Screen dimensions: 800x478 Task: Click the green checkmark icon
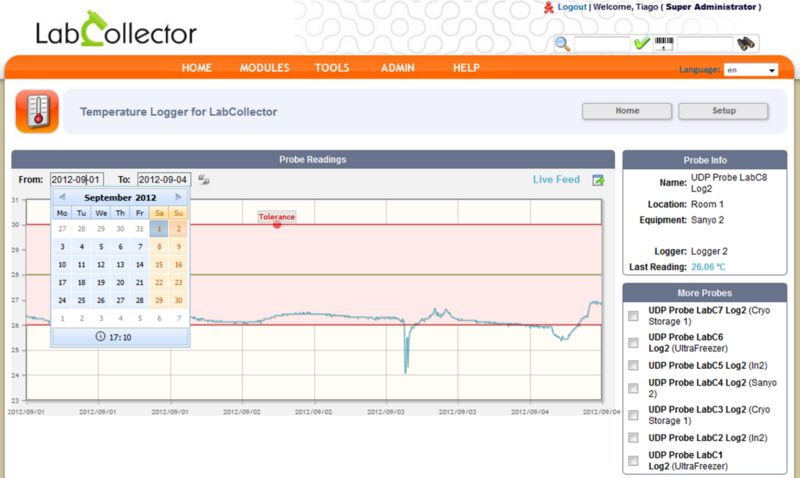tap(641, 43)
